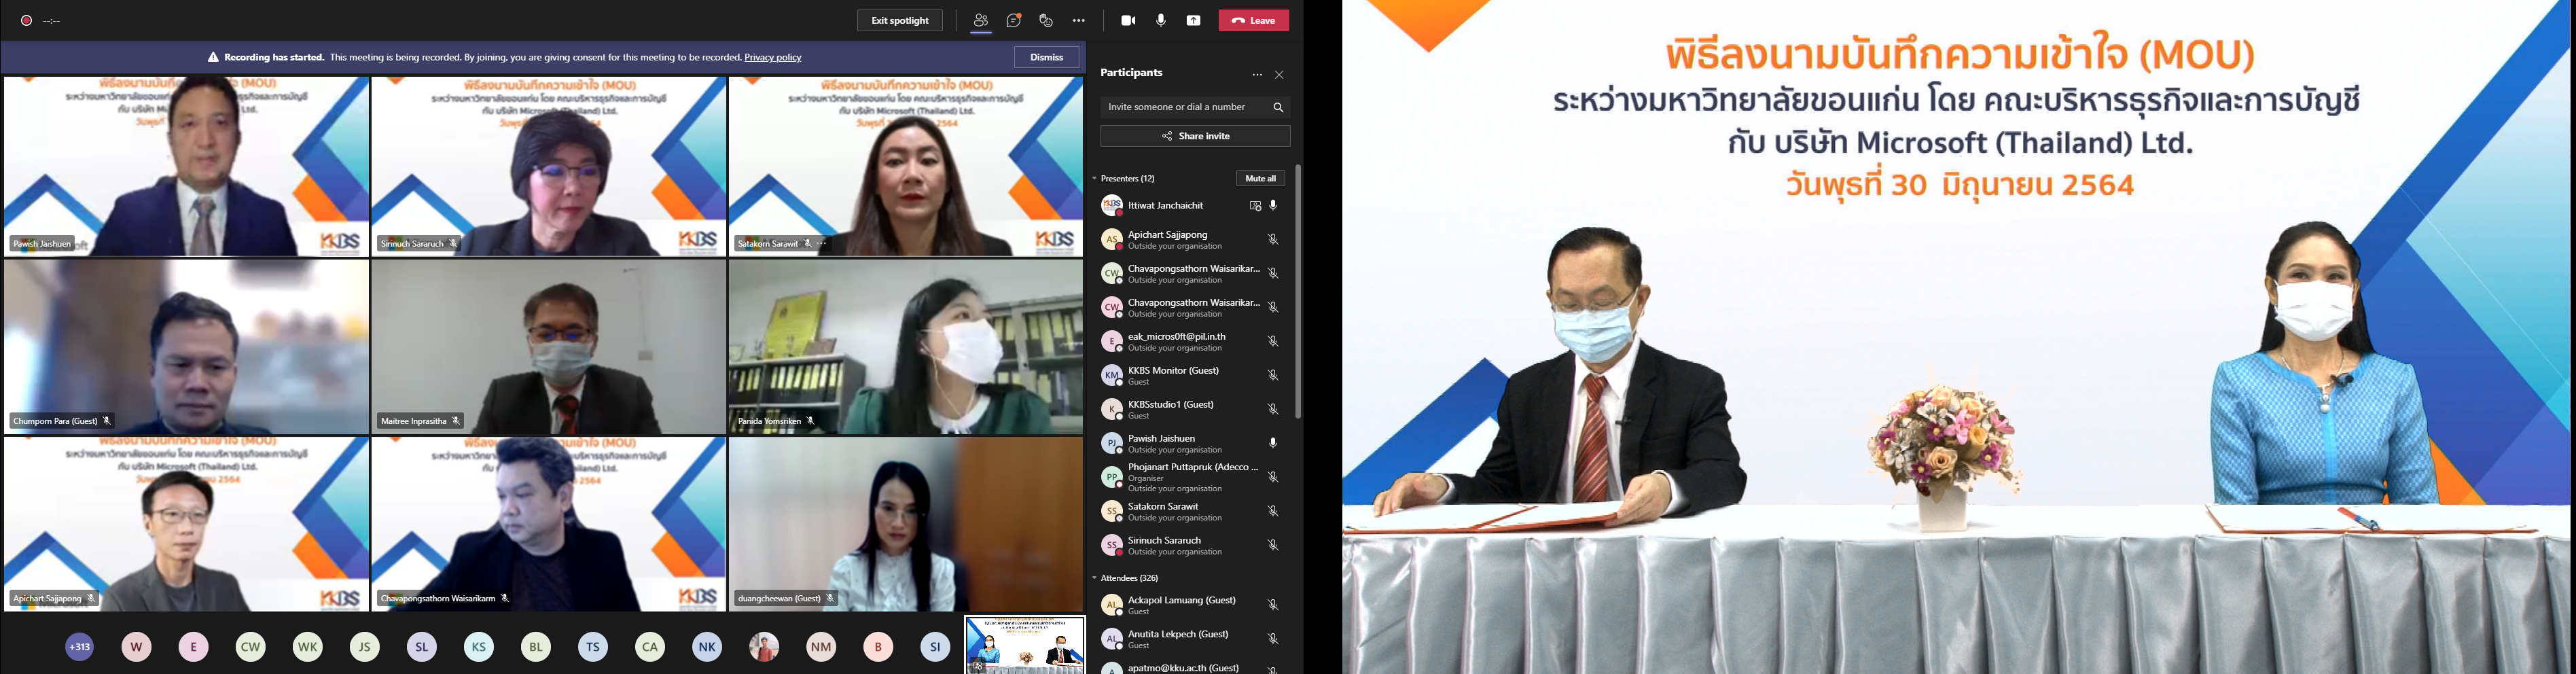Click muted mic icon for Satakorn Sarawit in list
The height and width of the screenshot is (674, 2576).
[1273, 512]
